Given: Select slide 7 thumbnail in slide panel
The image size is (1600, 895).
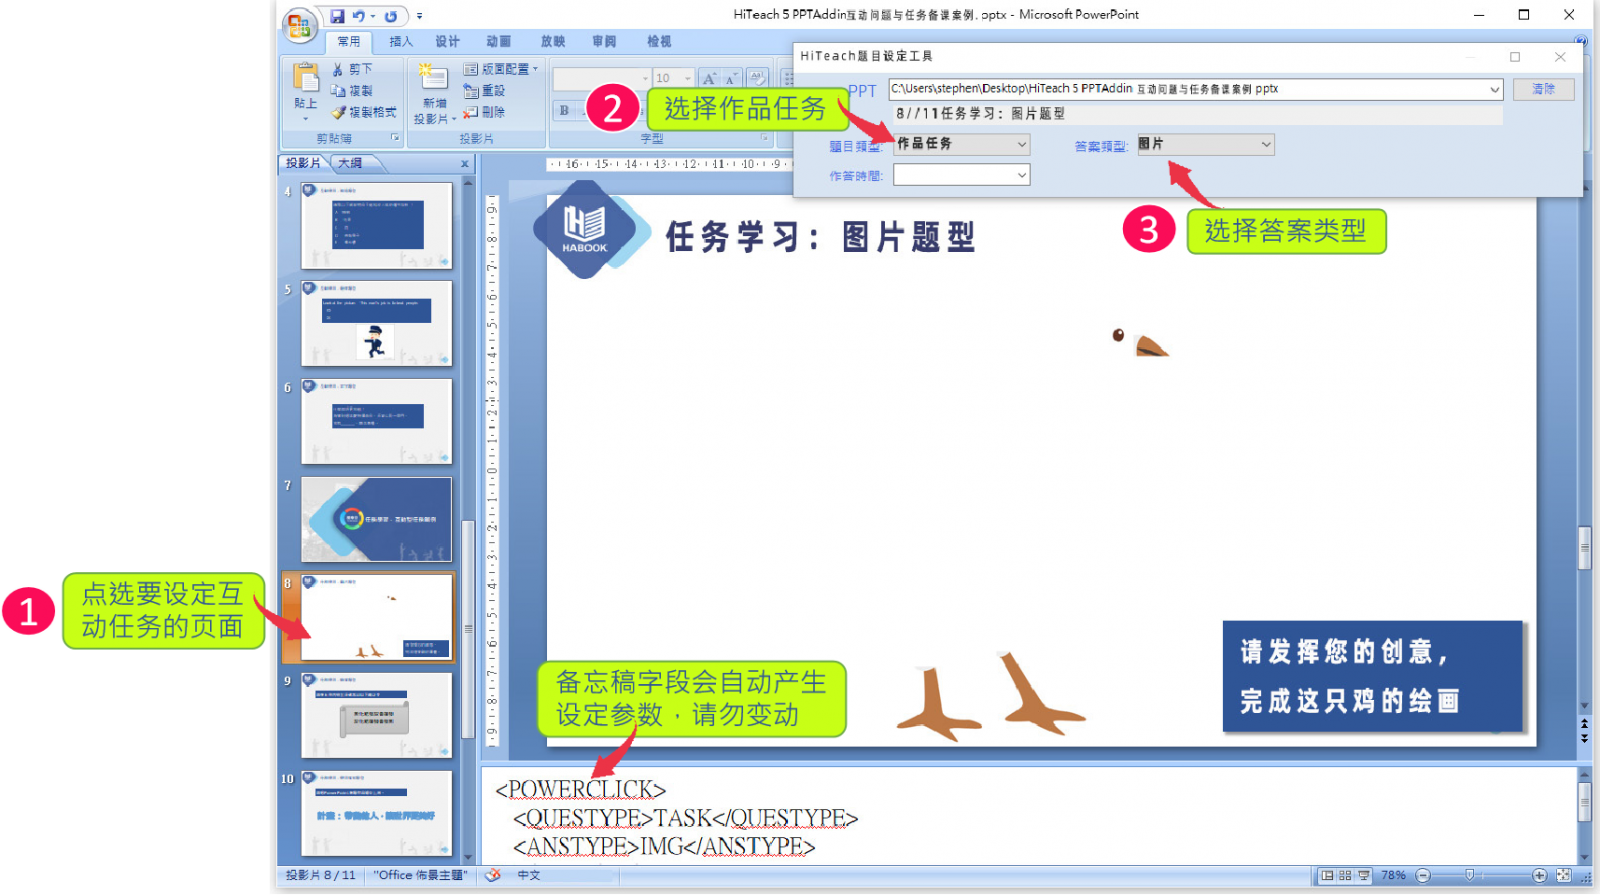Looking at the screenshot, I should [376, 519].
